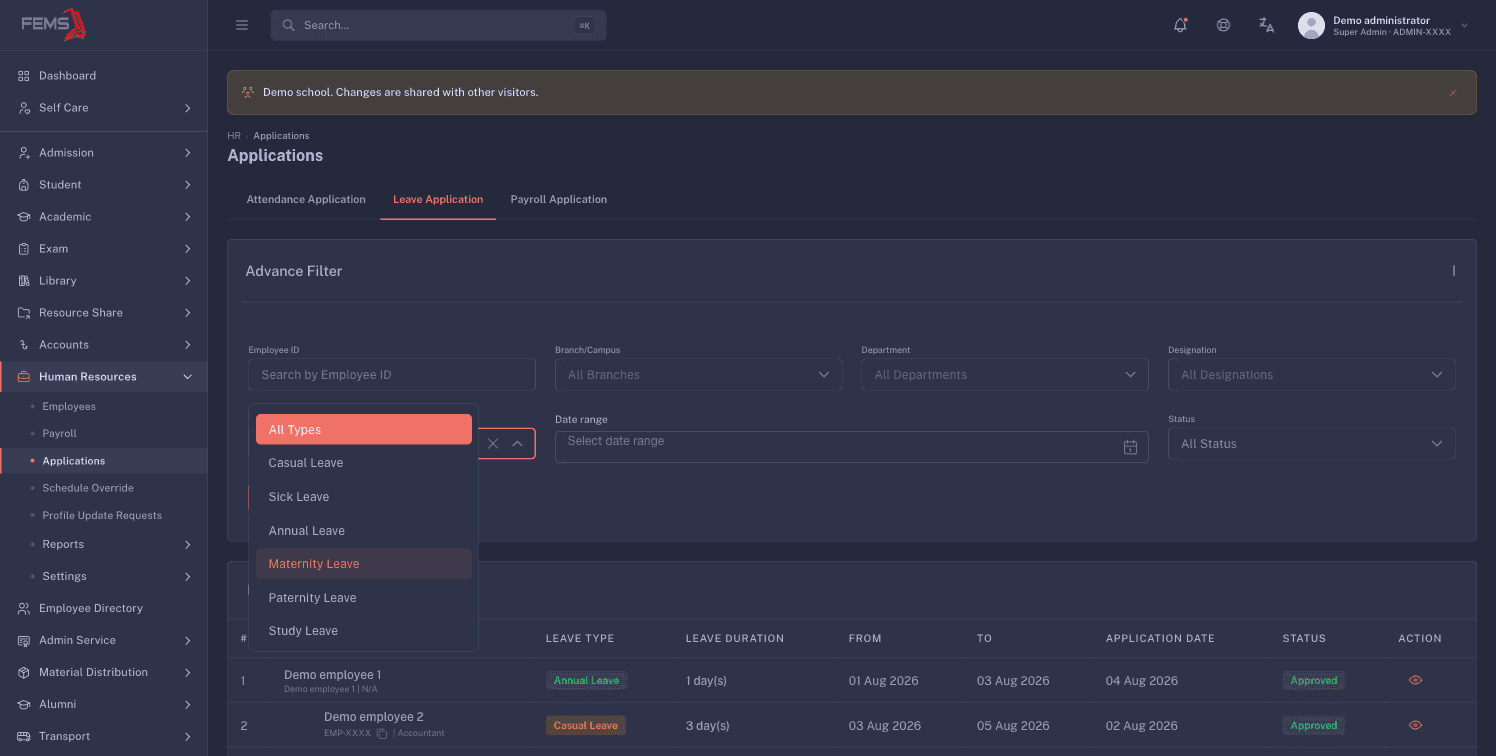This screenshot has width=1496, height=756.
Task: Switch to Payroll Application tab
Action: 558,199
